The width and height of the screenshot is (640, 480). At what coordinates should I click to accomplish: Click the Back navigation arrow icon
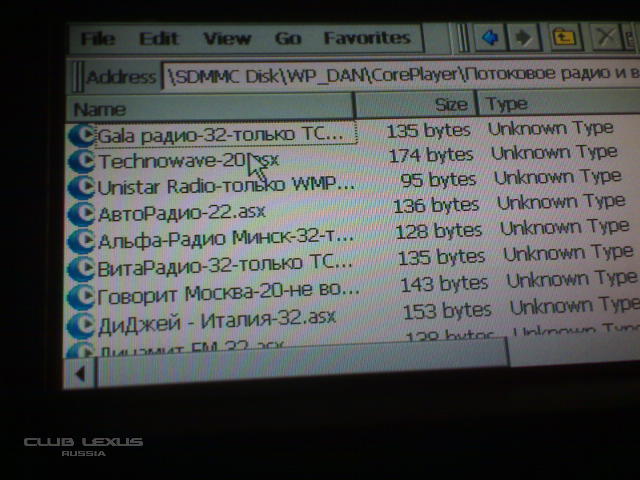490,38
